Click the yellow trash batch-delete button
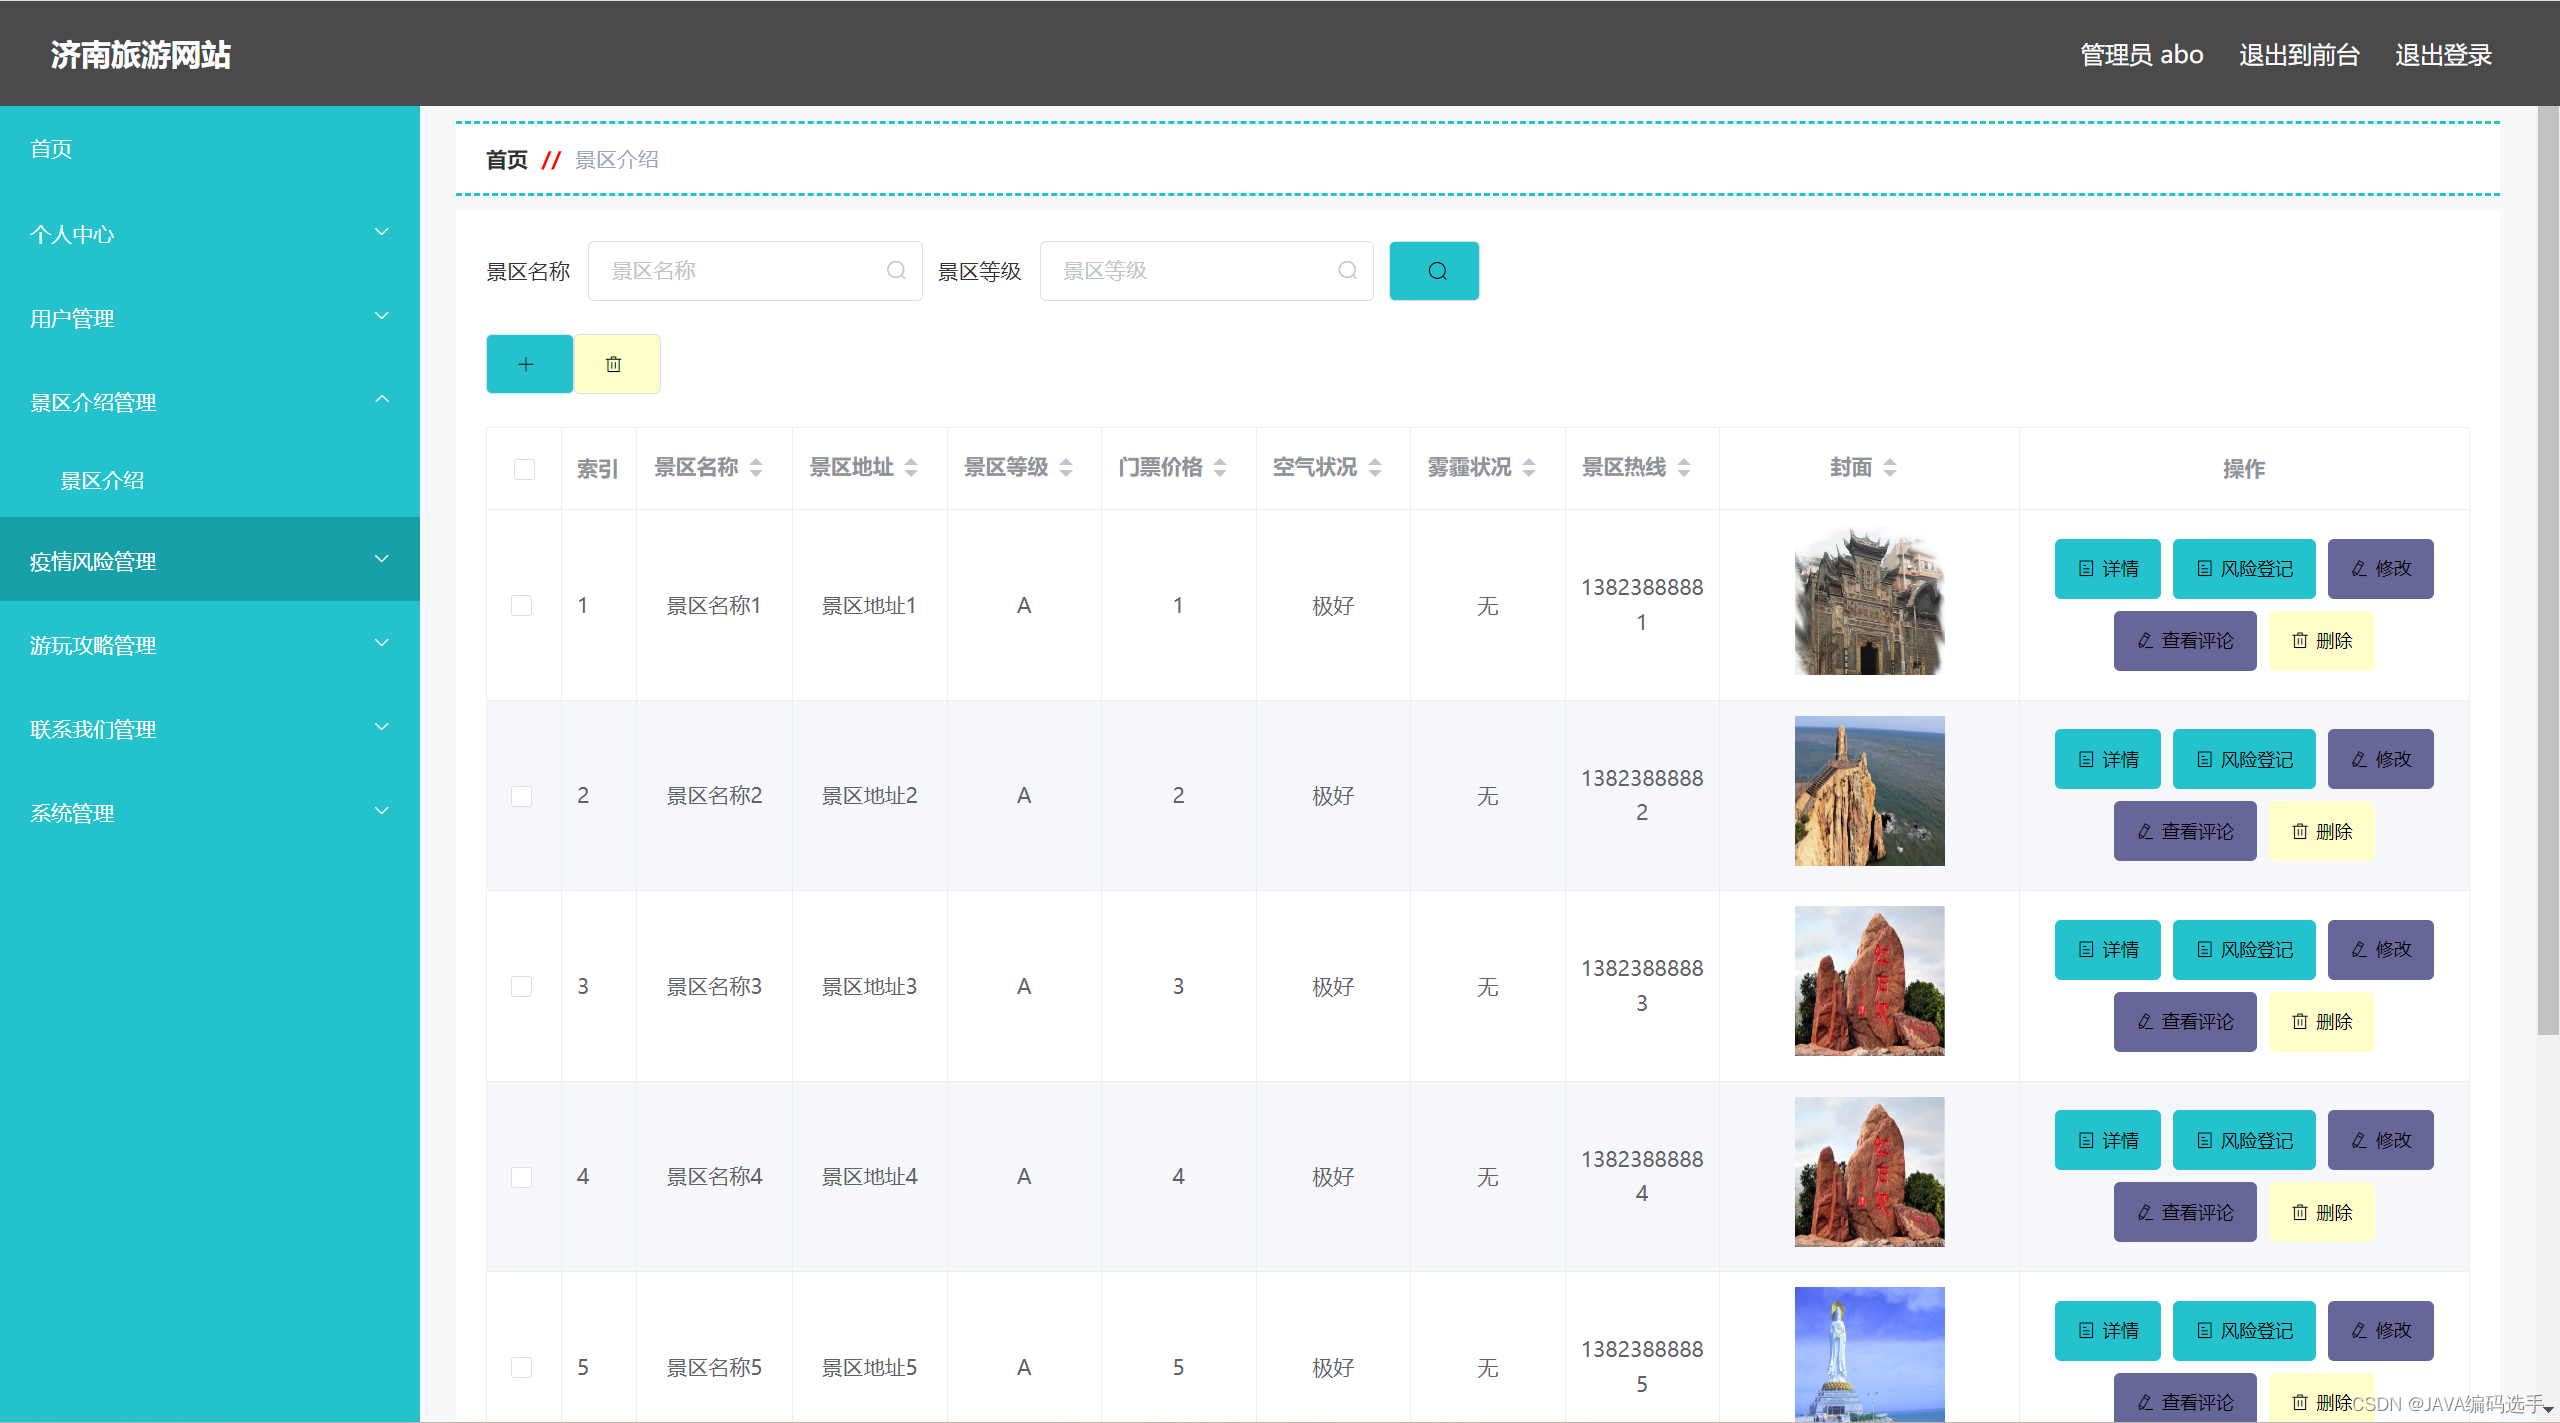Viewport: 2560px width, 1423px height. tap(616, 364)
